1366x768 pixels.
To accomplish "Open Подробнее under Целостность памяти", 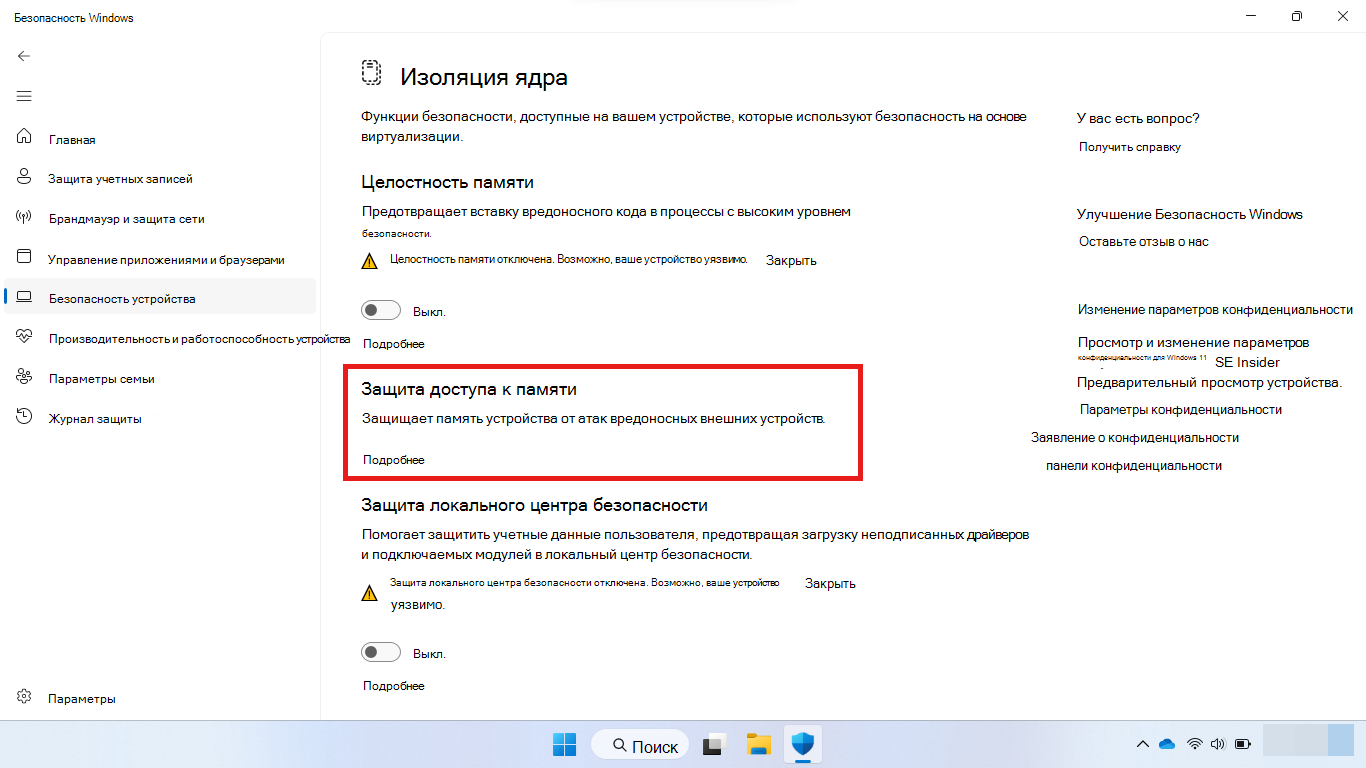I will [393, 344].
